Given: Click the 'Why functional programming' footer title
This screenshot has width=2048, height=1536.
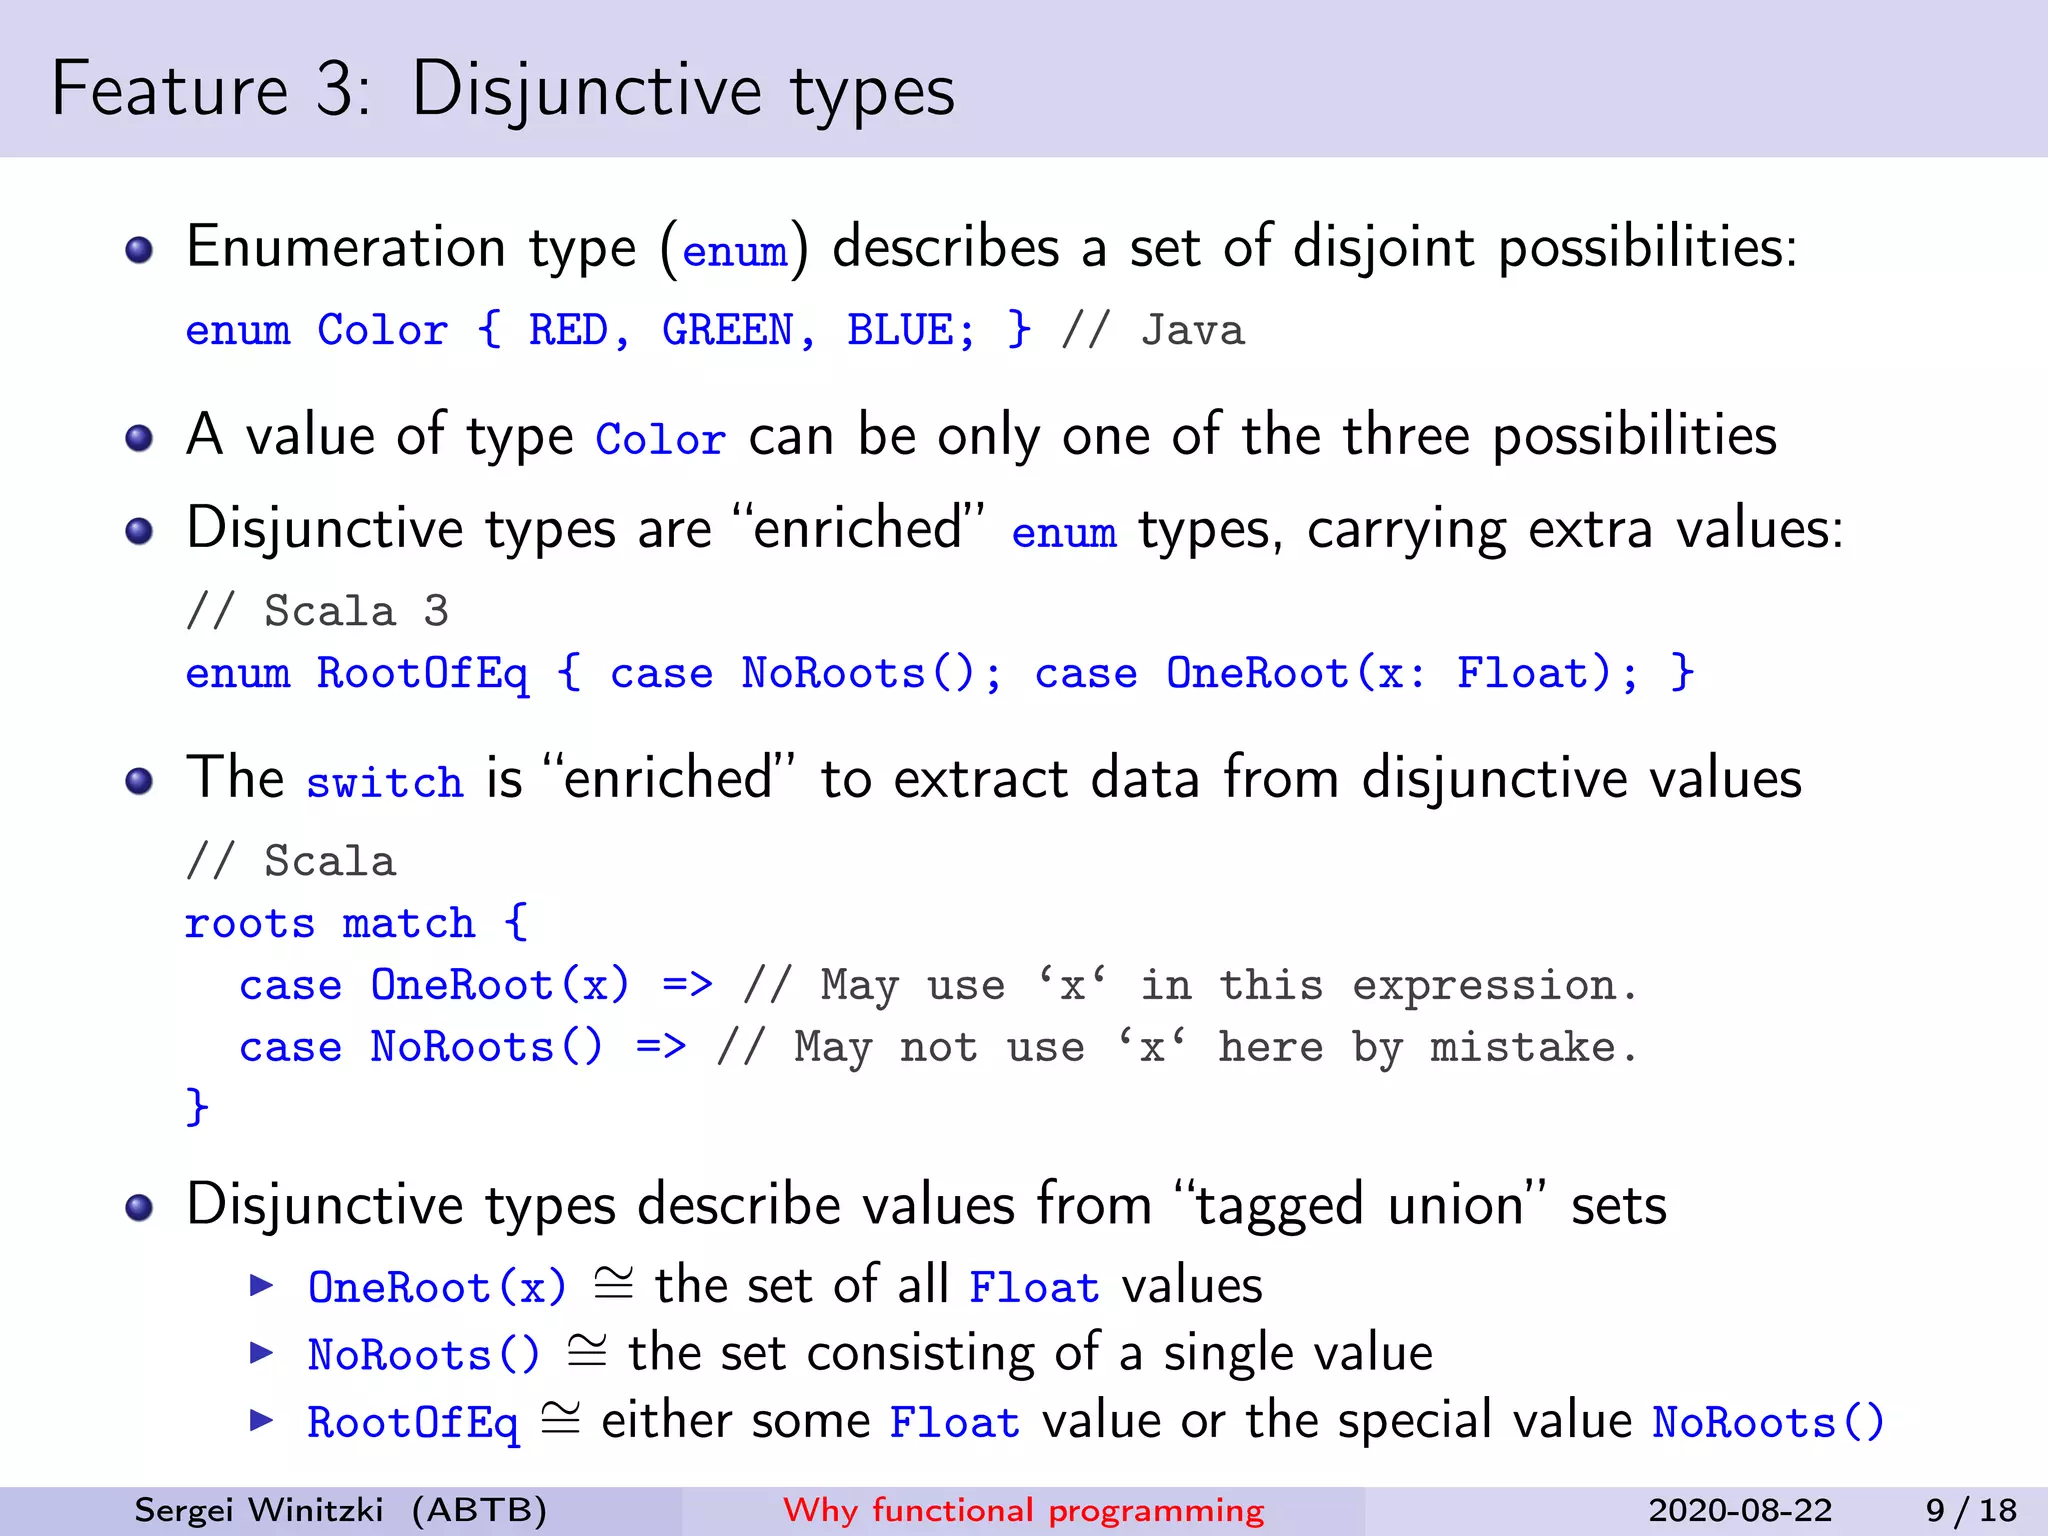Looking at the screenshot, I should (1023, 1510).
